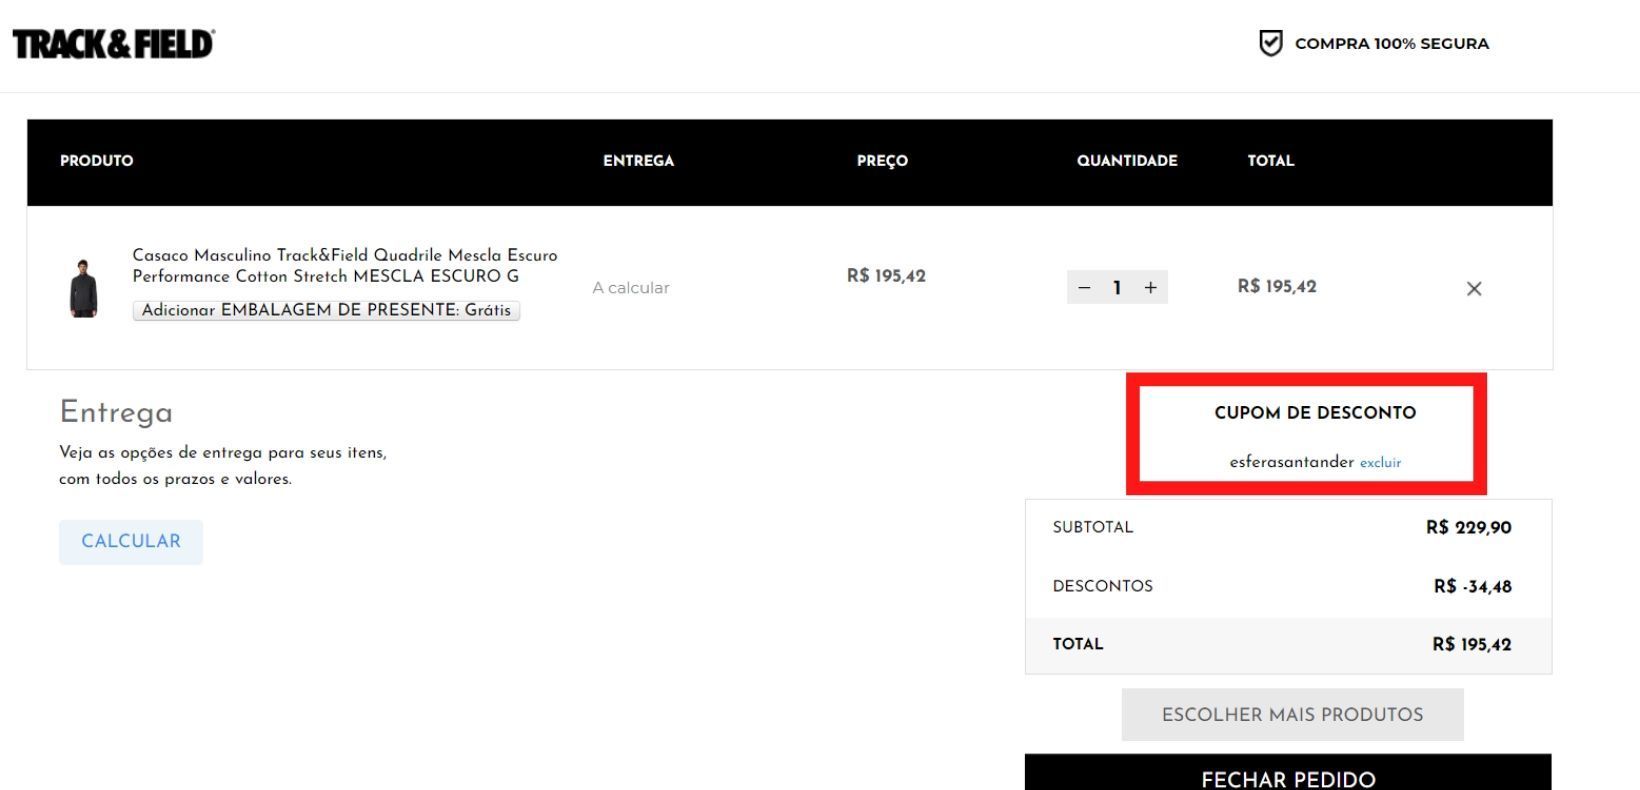This screenshot has height=790, width=1640.
Task: Click the 'A calcular' delivery text
Action: tap(631, 288)
